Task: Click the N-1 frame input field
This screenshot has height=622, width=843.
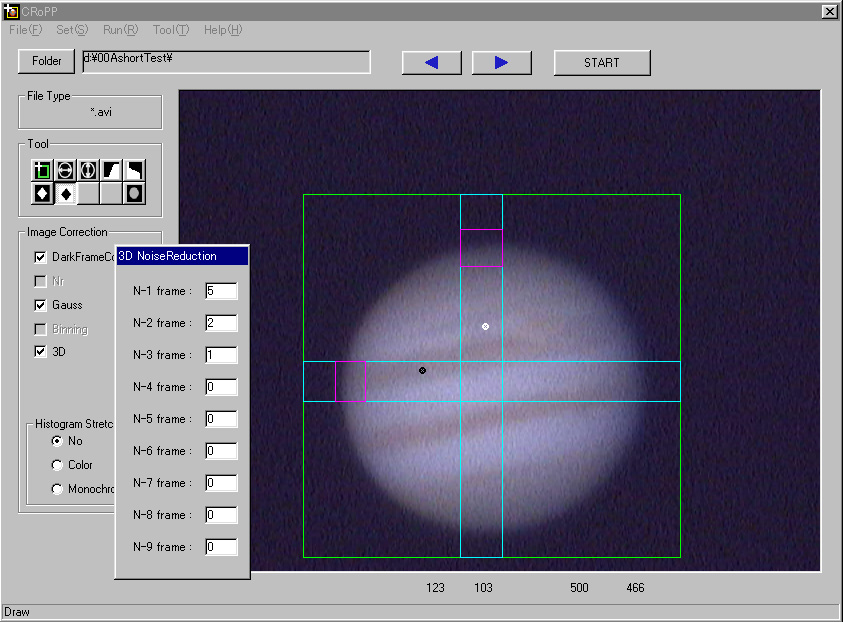Action: pos(220,291)
